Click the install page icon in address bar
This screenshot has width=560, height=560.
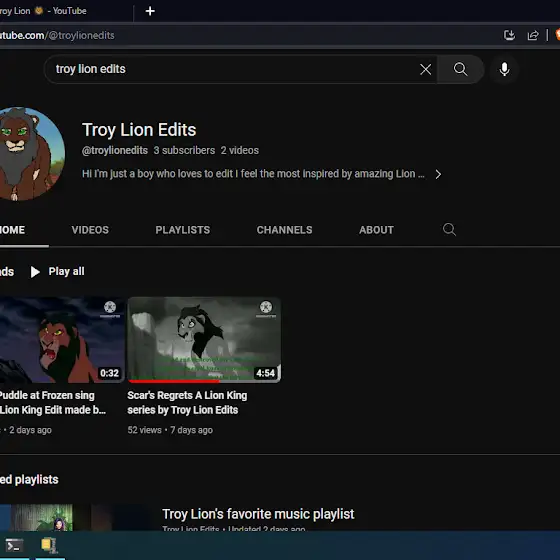(x=509, y=35)
